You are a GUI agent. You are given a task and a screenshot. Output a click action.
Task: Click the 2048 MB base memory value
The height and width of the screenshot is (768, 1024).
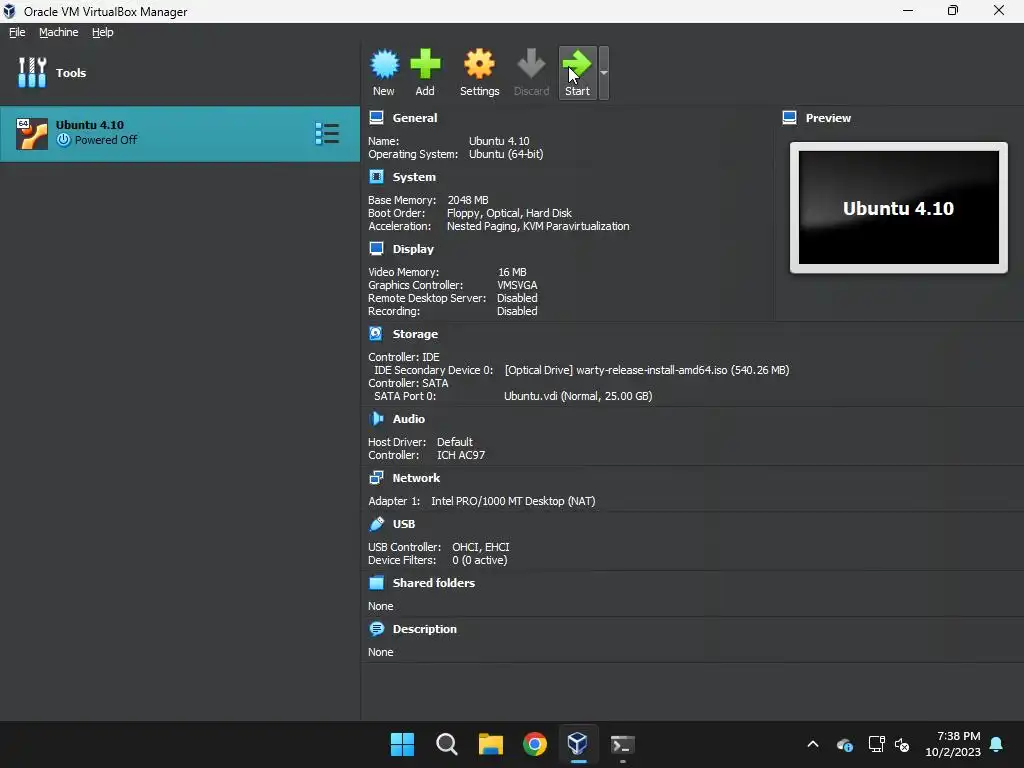[468, 200]
